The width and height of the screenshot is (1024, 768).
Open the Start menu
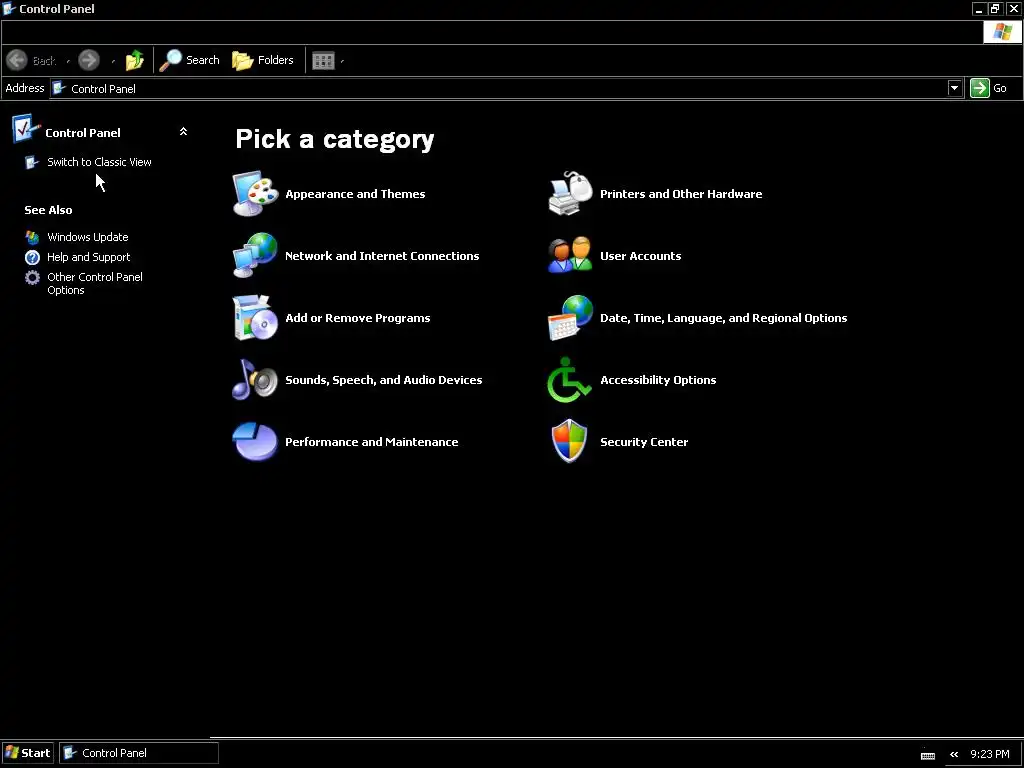tap(27, 753)
